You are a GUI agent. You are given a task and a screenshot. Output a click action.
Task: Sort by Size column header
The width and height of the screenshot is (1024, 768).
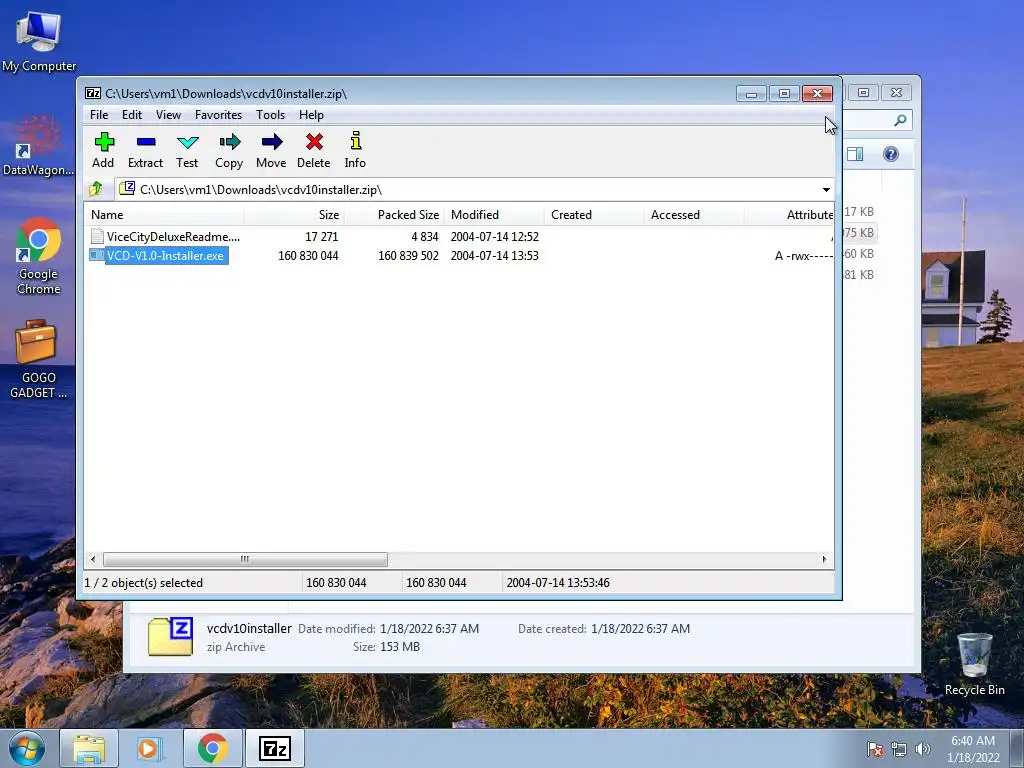click(x=295, y=215)
